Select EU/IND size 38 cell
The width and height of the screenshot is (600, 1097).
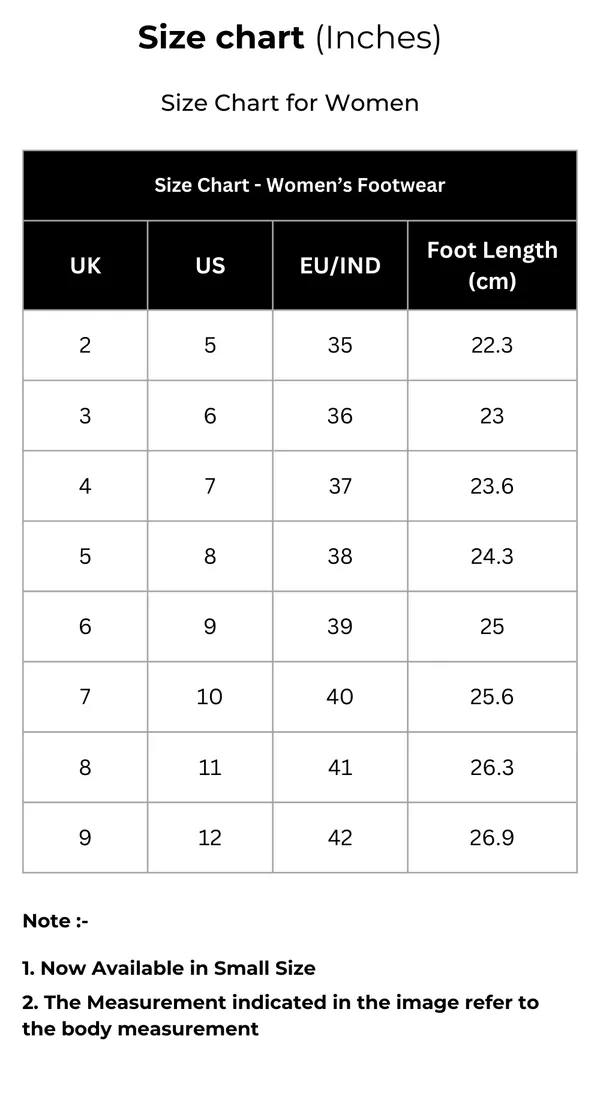[340, 556]
